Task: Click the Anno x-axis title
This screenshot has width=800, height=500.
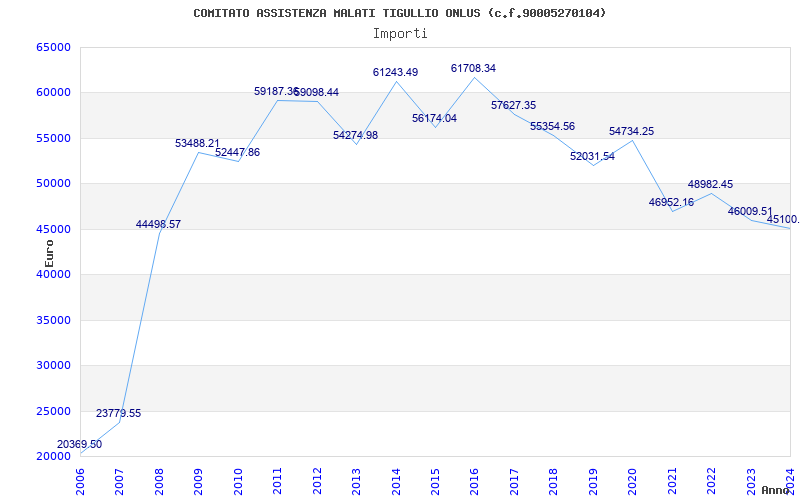Action: click(776, 490)
